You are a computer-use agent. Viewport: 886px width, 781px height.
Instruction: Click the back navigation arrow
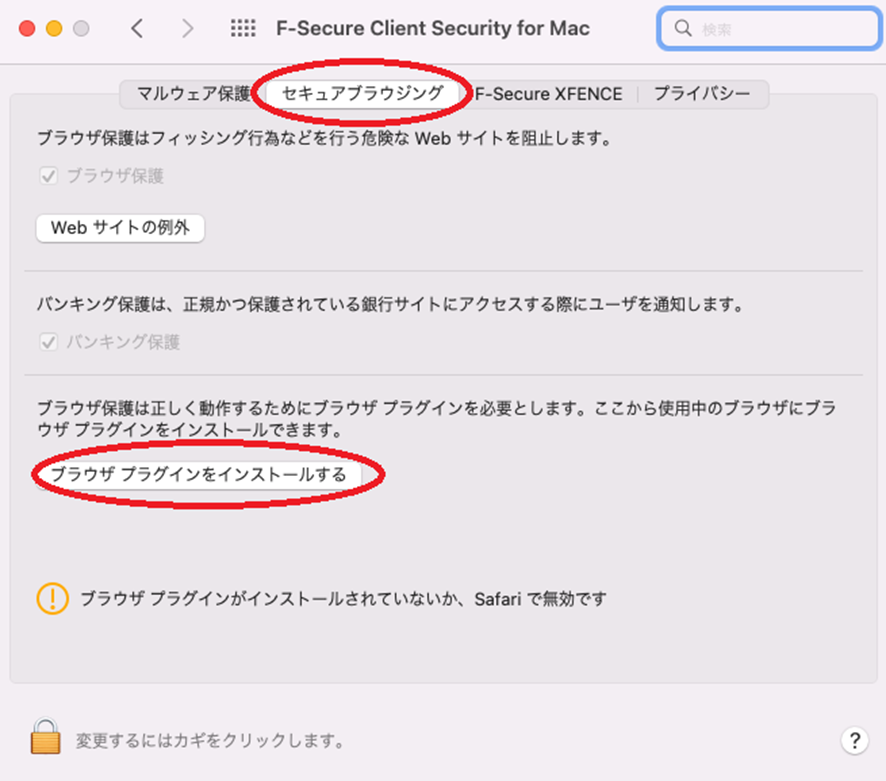click(x=137, y=28)
